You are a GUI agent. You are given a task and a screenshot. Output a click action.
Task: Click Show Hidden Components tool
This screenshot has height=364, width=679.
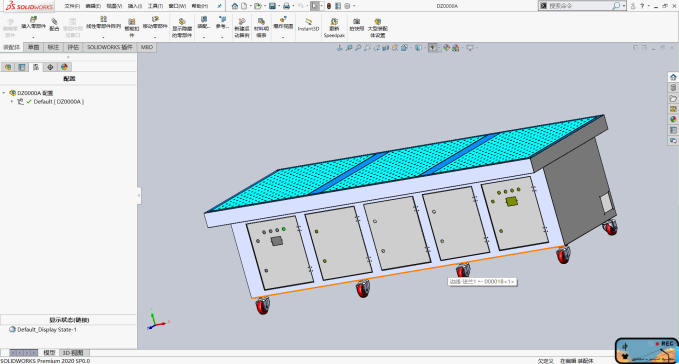(182, 28)
